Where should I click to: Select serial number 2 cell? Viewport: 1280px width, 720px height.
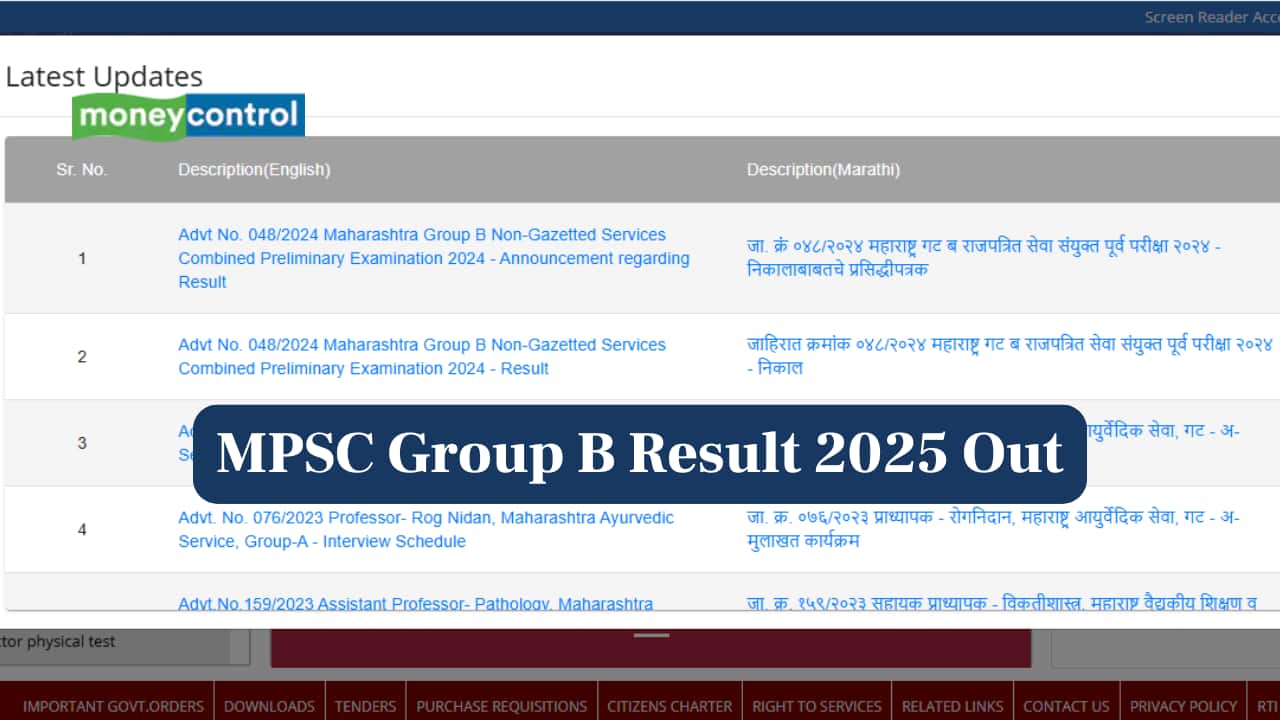coord(82,356)
